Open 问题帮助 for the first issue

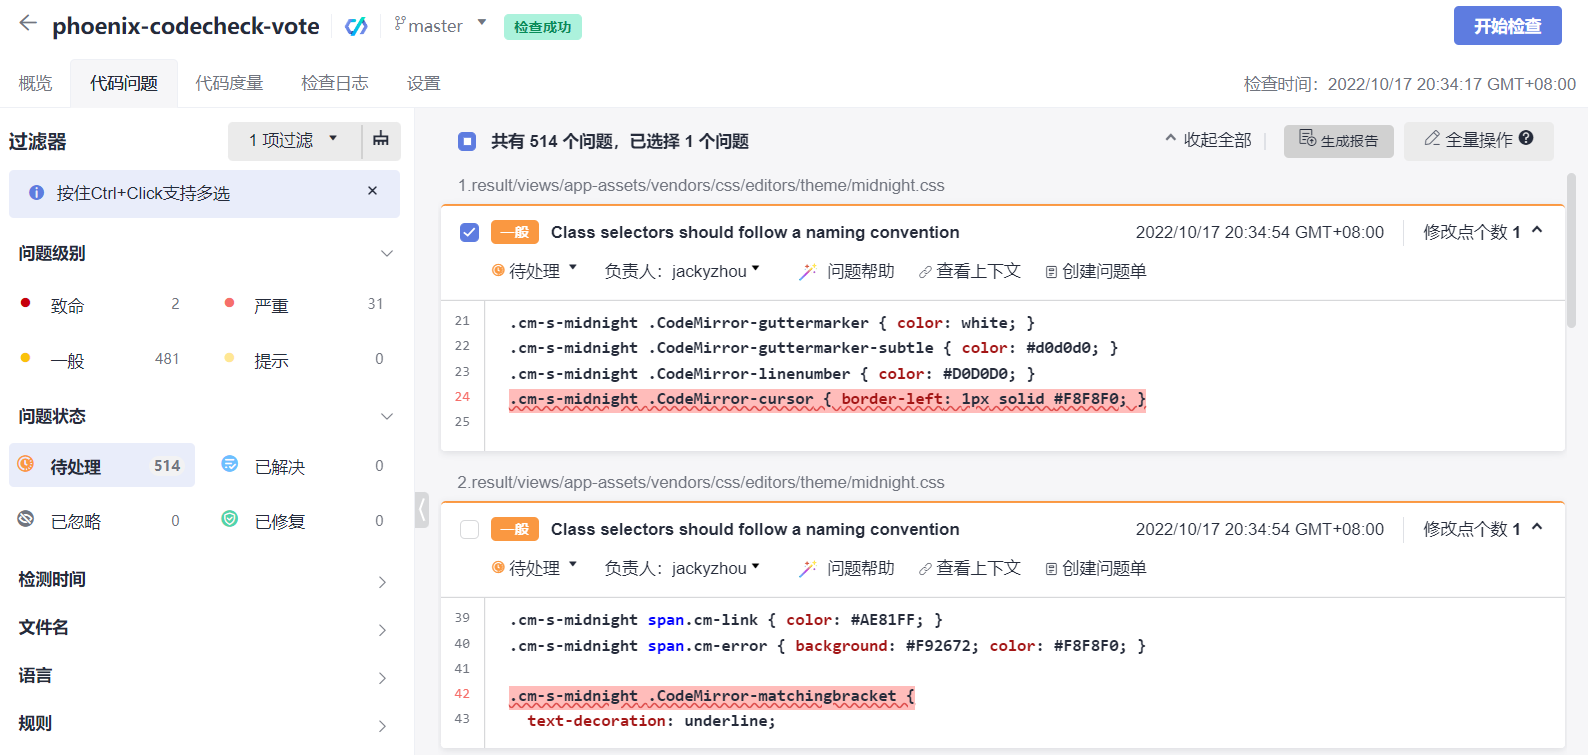(x=847, y=271)
